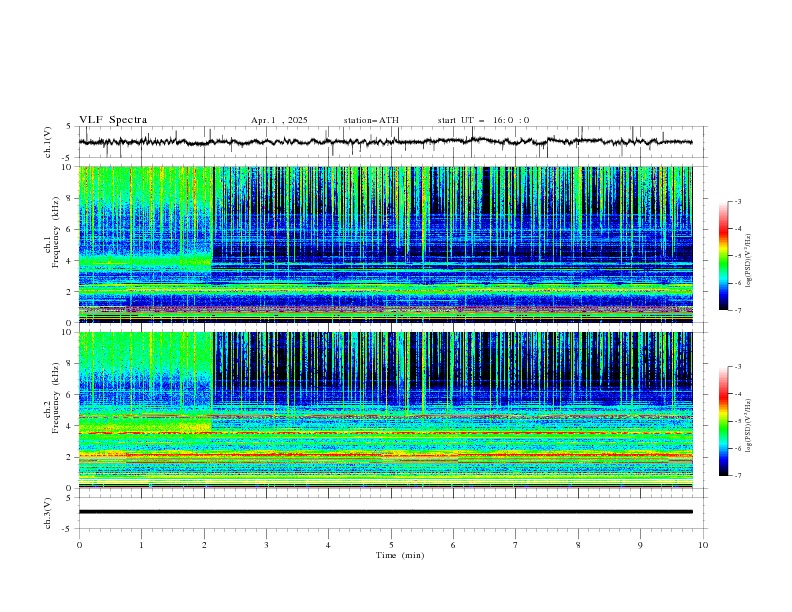792x612 pixels.
Task: Click the "3" tick on the time axis
Action: pyautogui.click(x=266, y=545)
